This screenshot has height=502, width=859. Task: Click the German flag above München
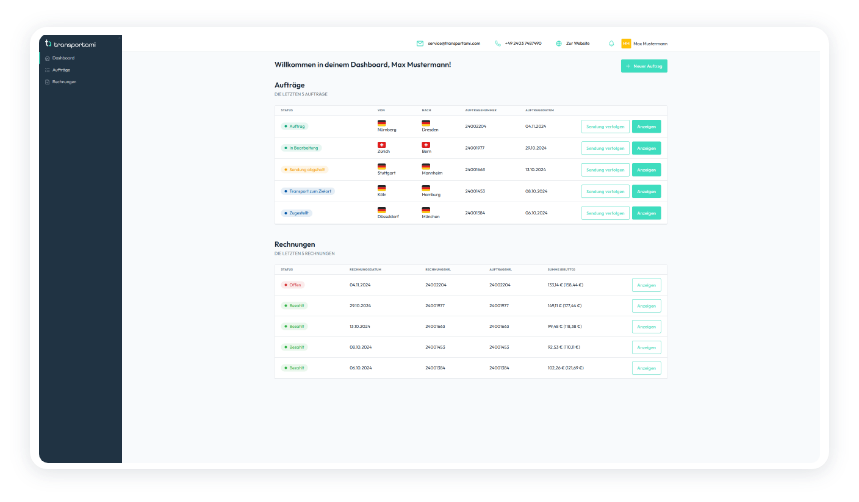pos(426,210)
